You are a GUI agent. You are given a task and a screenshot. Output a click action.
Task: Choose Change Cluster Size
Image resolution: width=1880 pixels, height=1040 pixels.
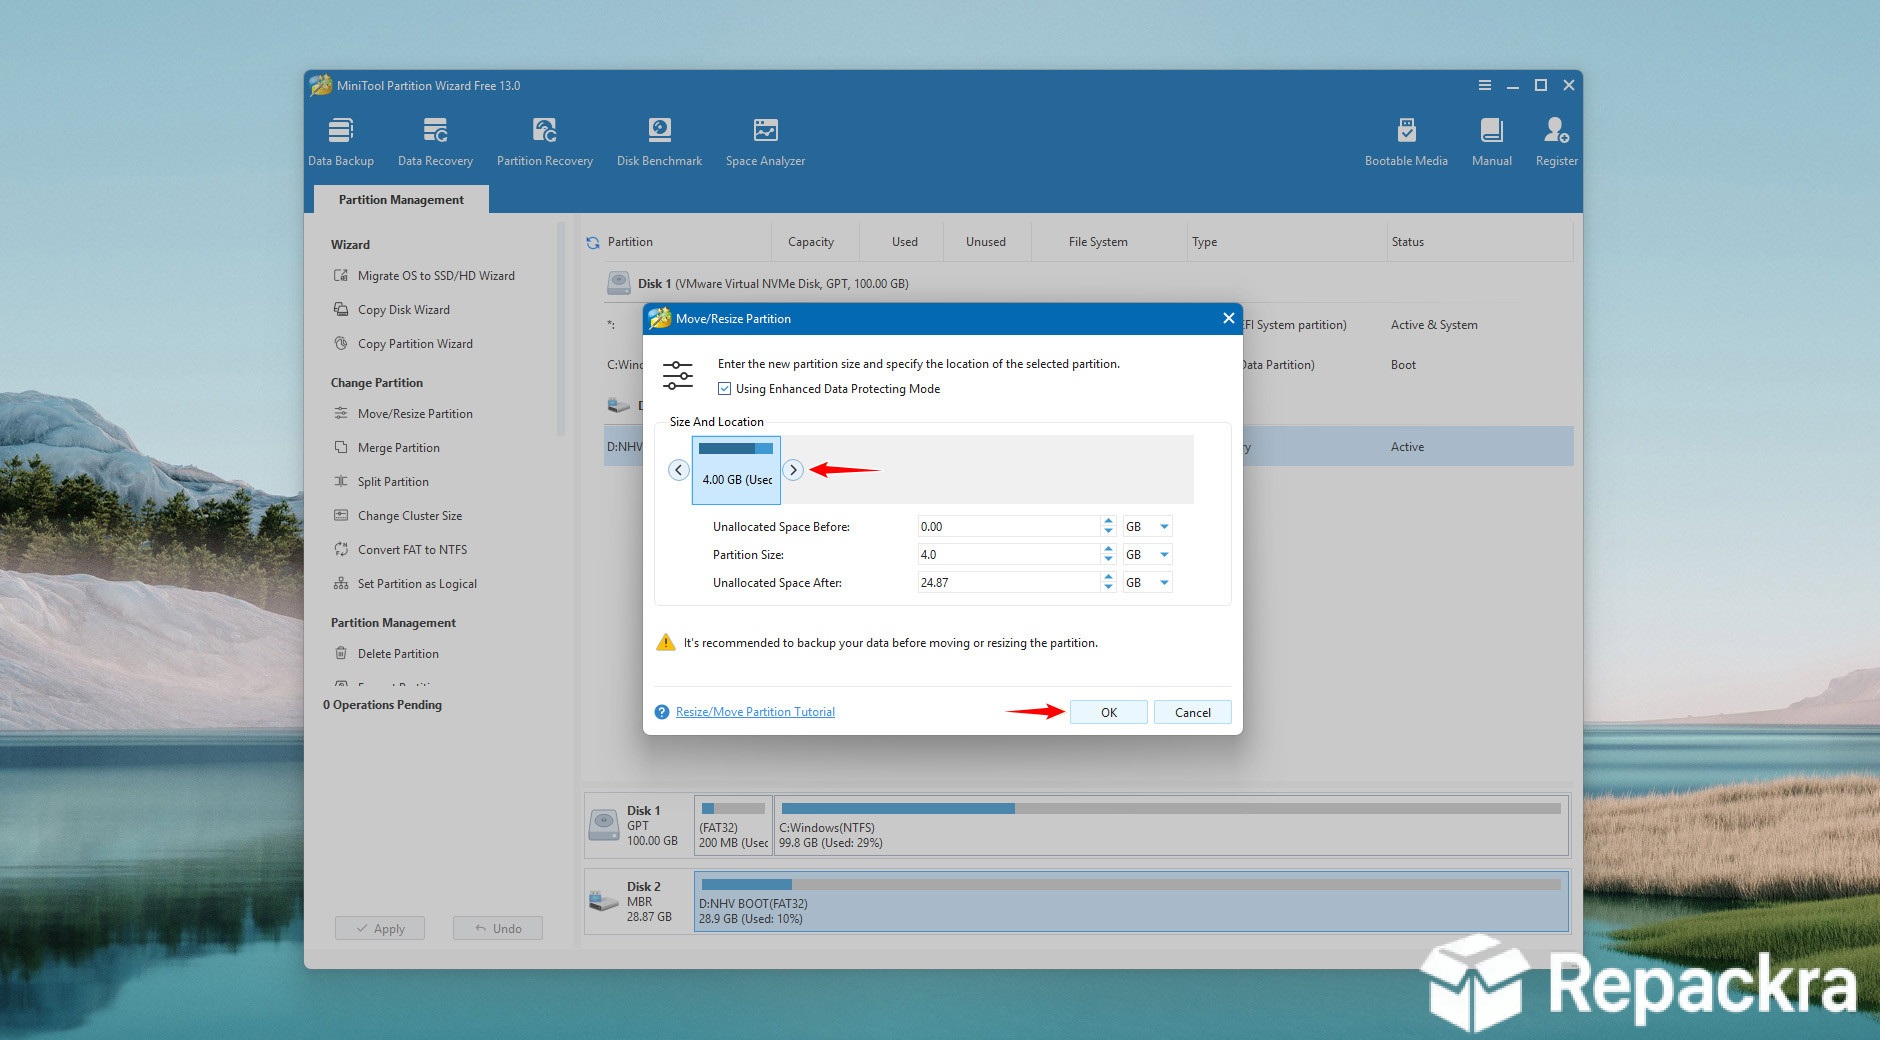(398, 516)
